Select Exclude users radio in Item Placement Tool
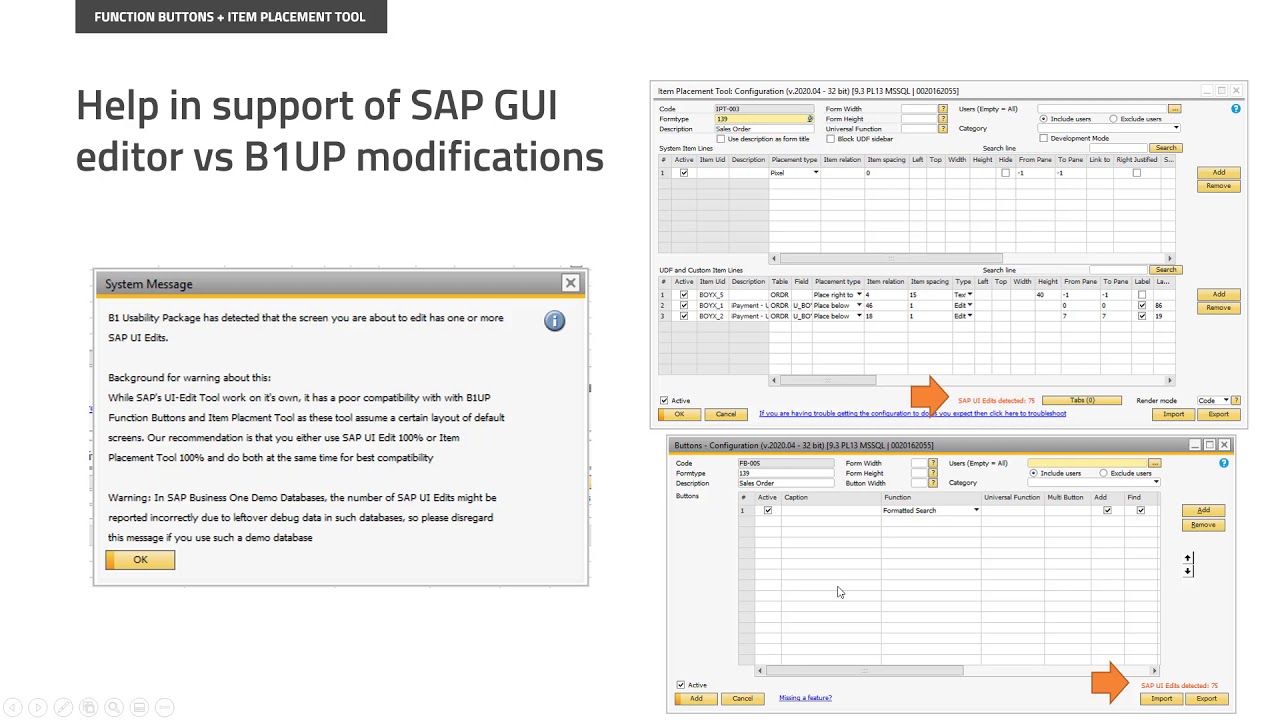The width and height of the screenshot is (1280, 720). click(1113, 118)
